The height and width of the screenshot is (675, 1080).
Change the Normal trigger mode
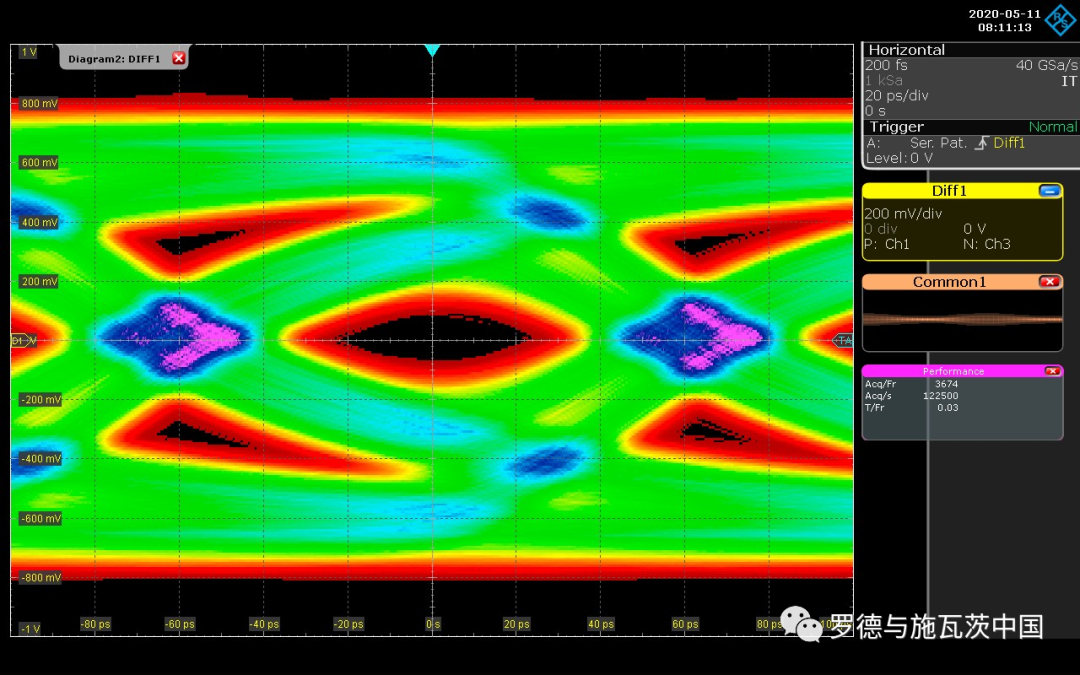tap(1052, 127)
